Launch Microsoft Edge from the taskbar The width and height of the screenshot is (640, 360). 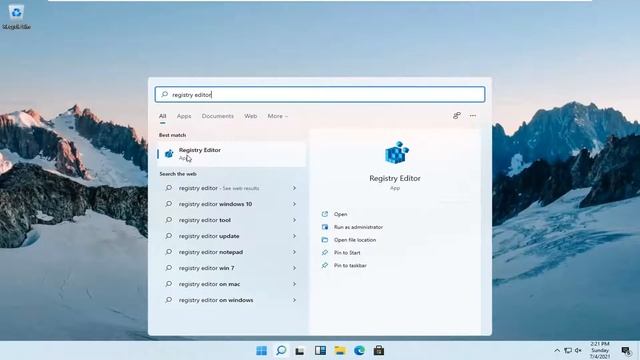pyautogui.click(x=359, y=350)
